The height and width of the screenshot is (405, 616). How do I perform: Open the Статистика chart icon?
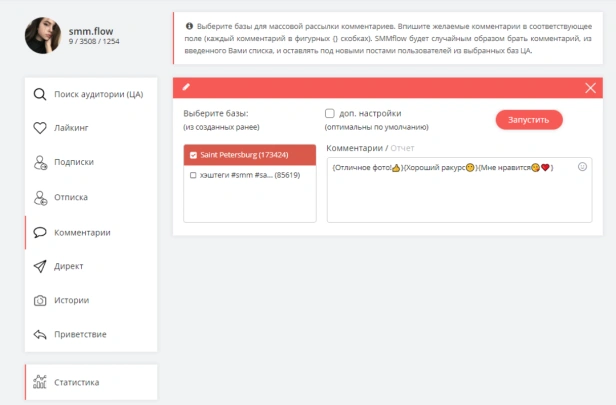tap(40, 382)
